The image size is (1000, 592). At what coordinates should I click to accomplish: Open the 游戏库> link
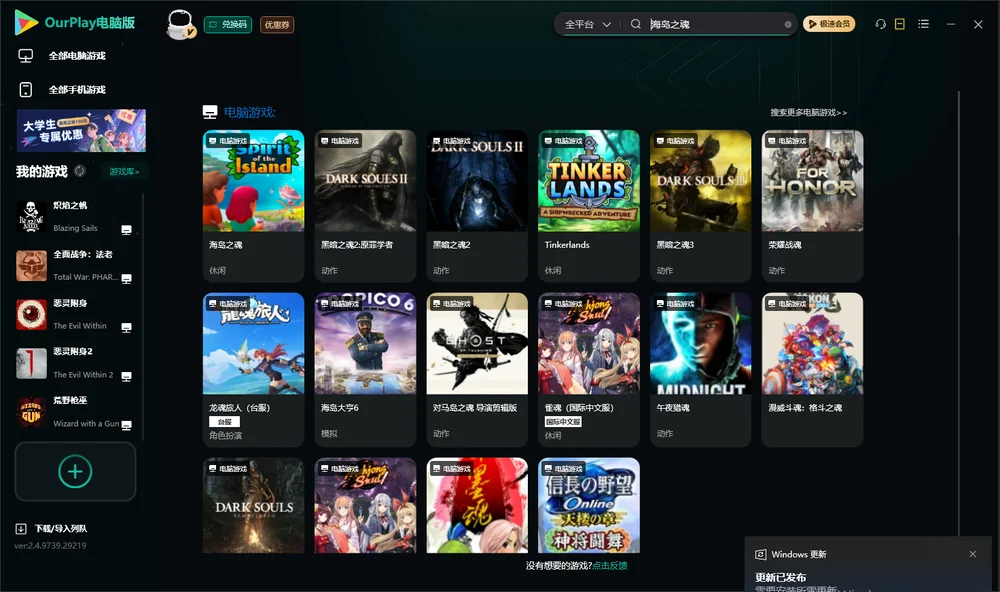tap(124, 172)
